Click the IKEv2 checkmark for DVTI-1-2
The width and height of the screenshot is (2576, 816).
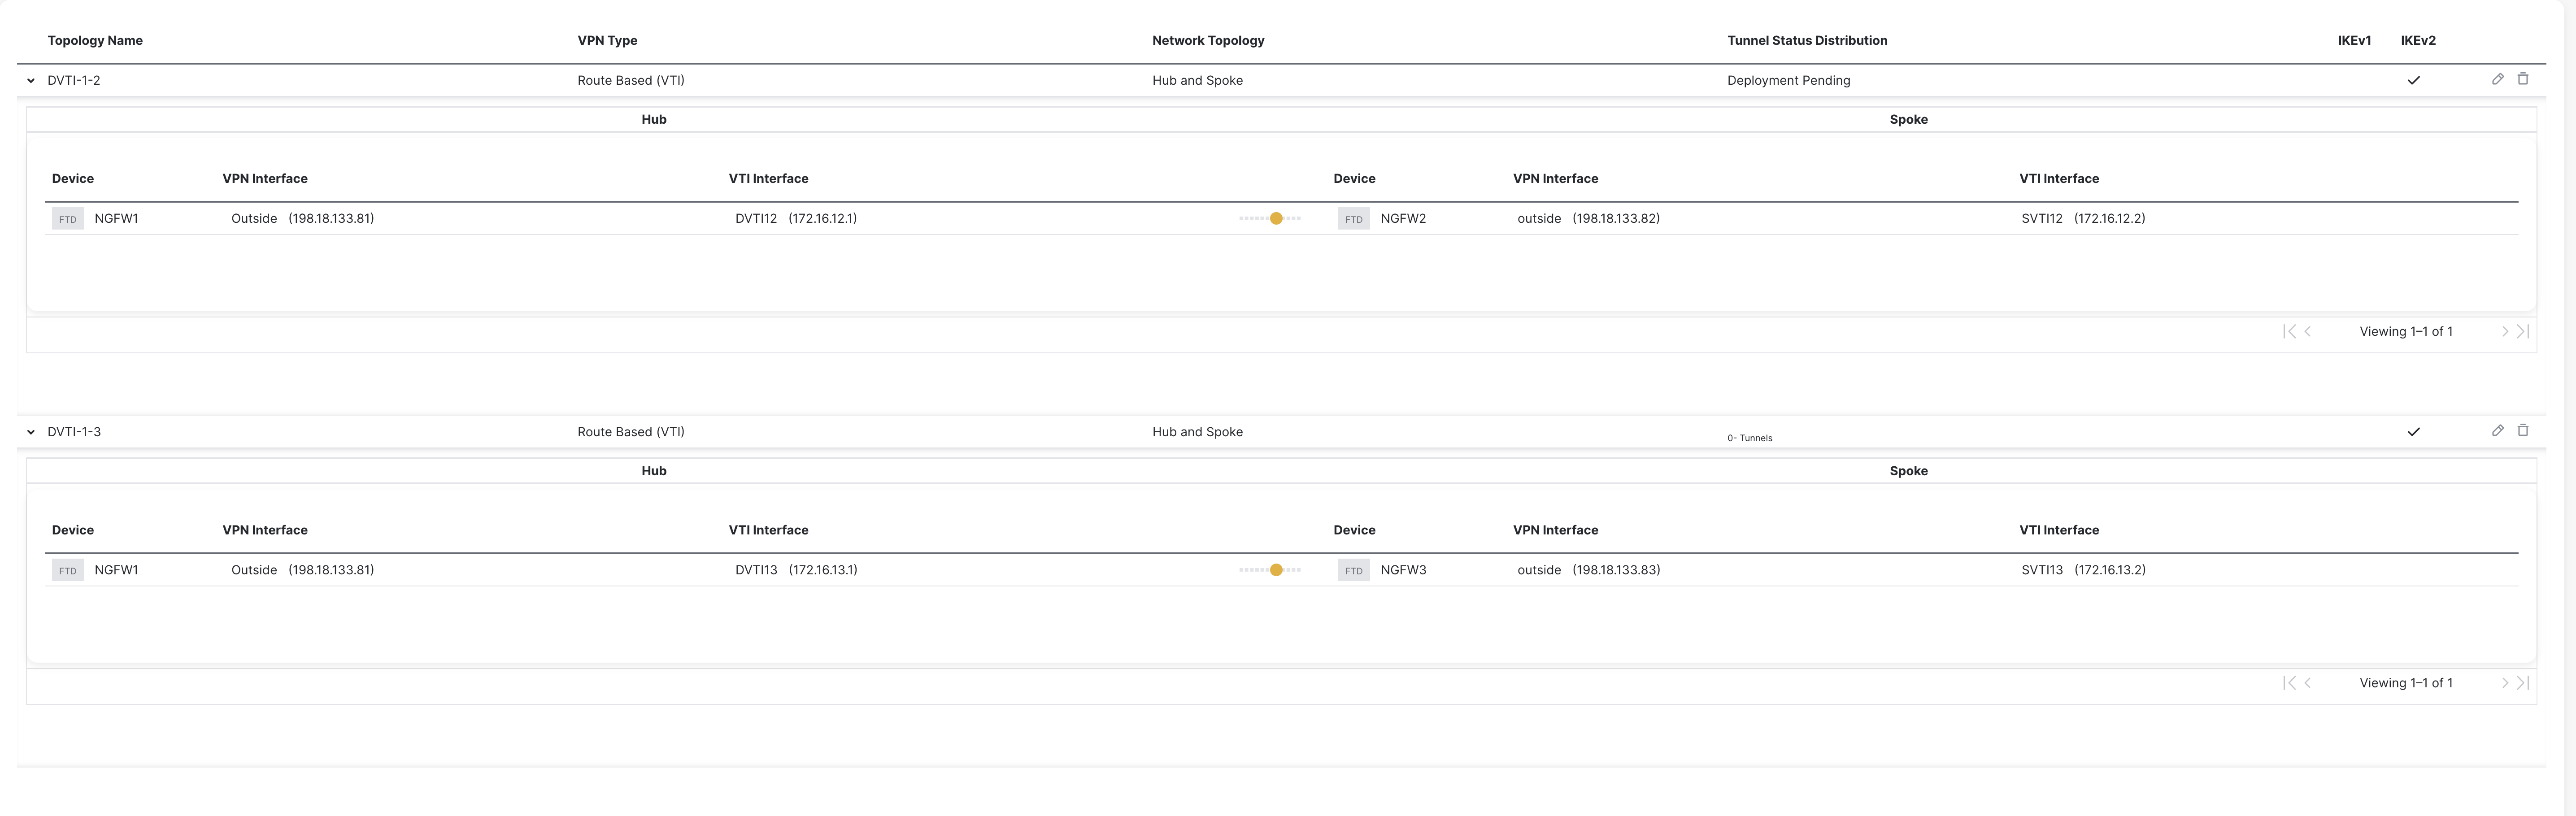pyautogui.click(x=2413, y=80)
